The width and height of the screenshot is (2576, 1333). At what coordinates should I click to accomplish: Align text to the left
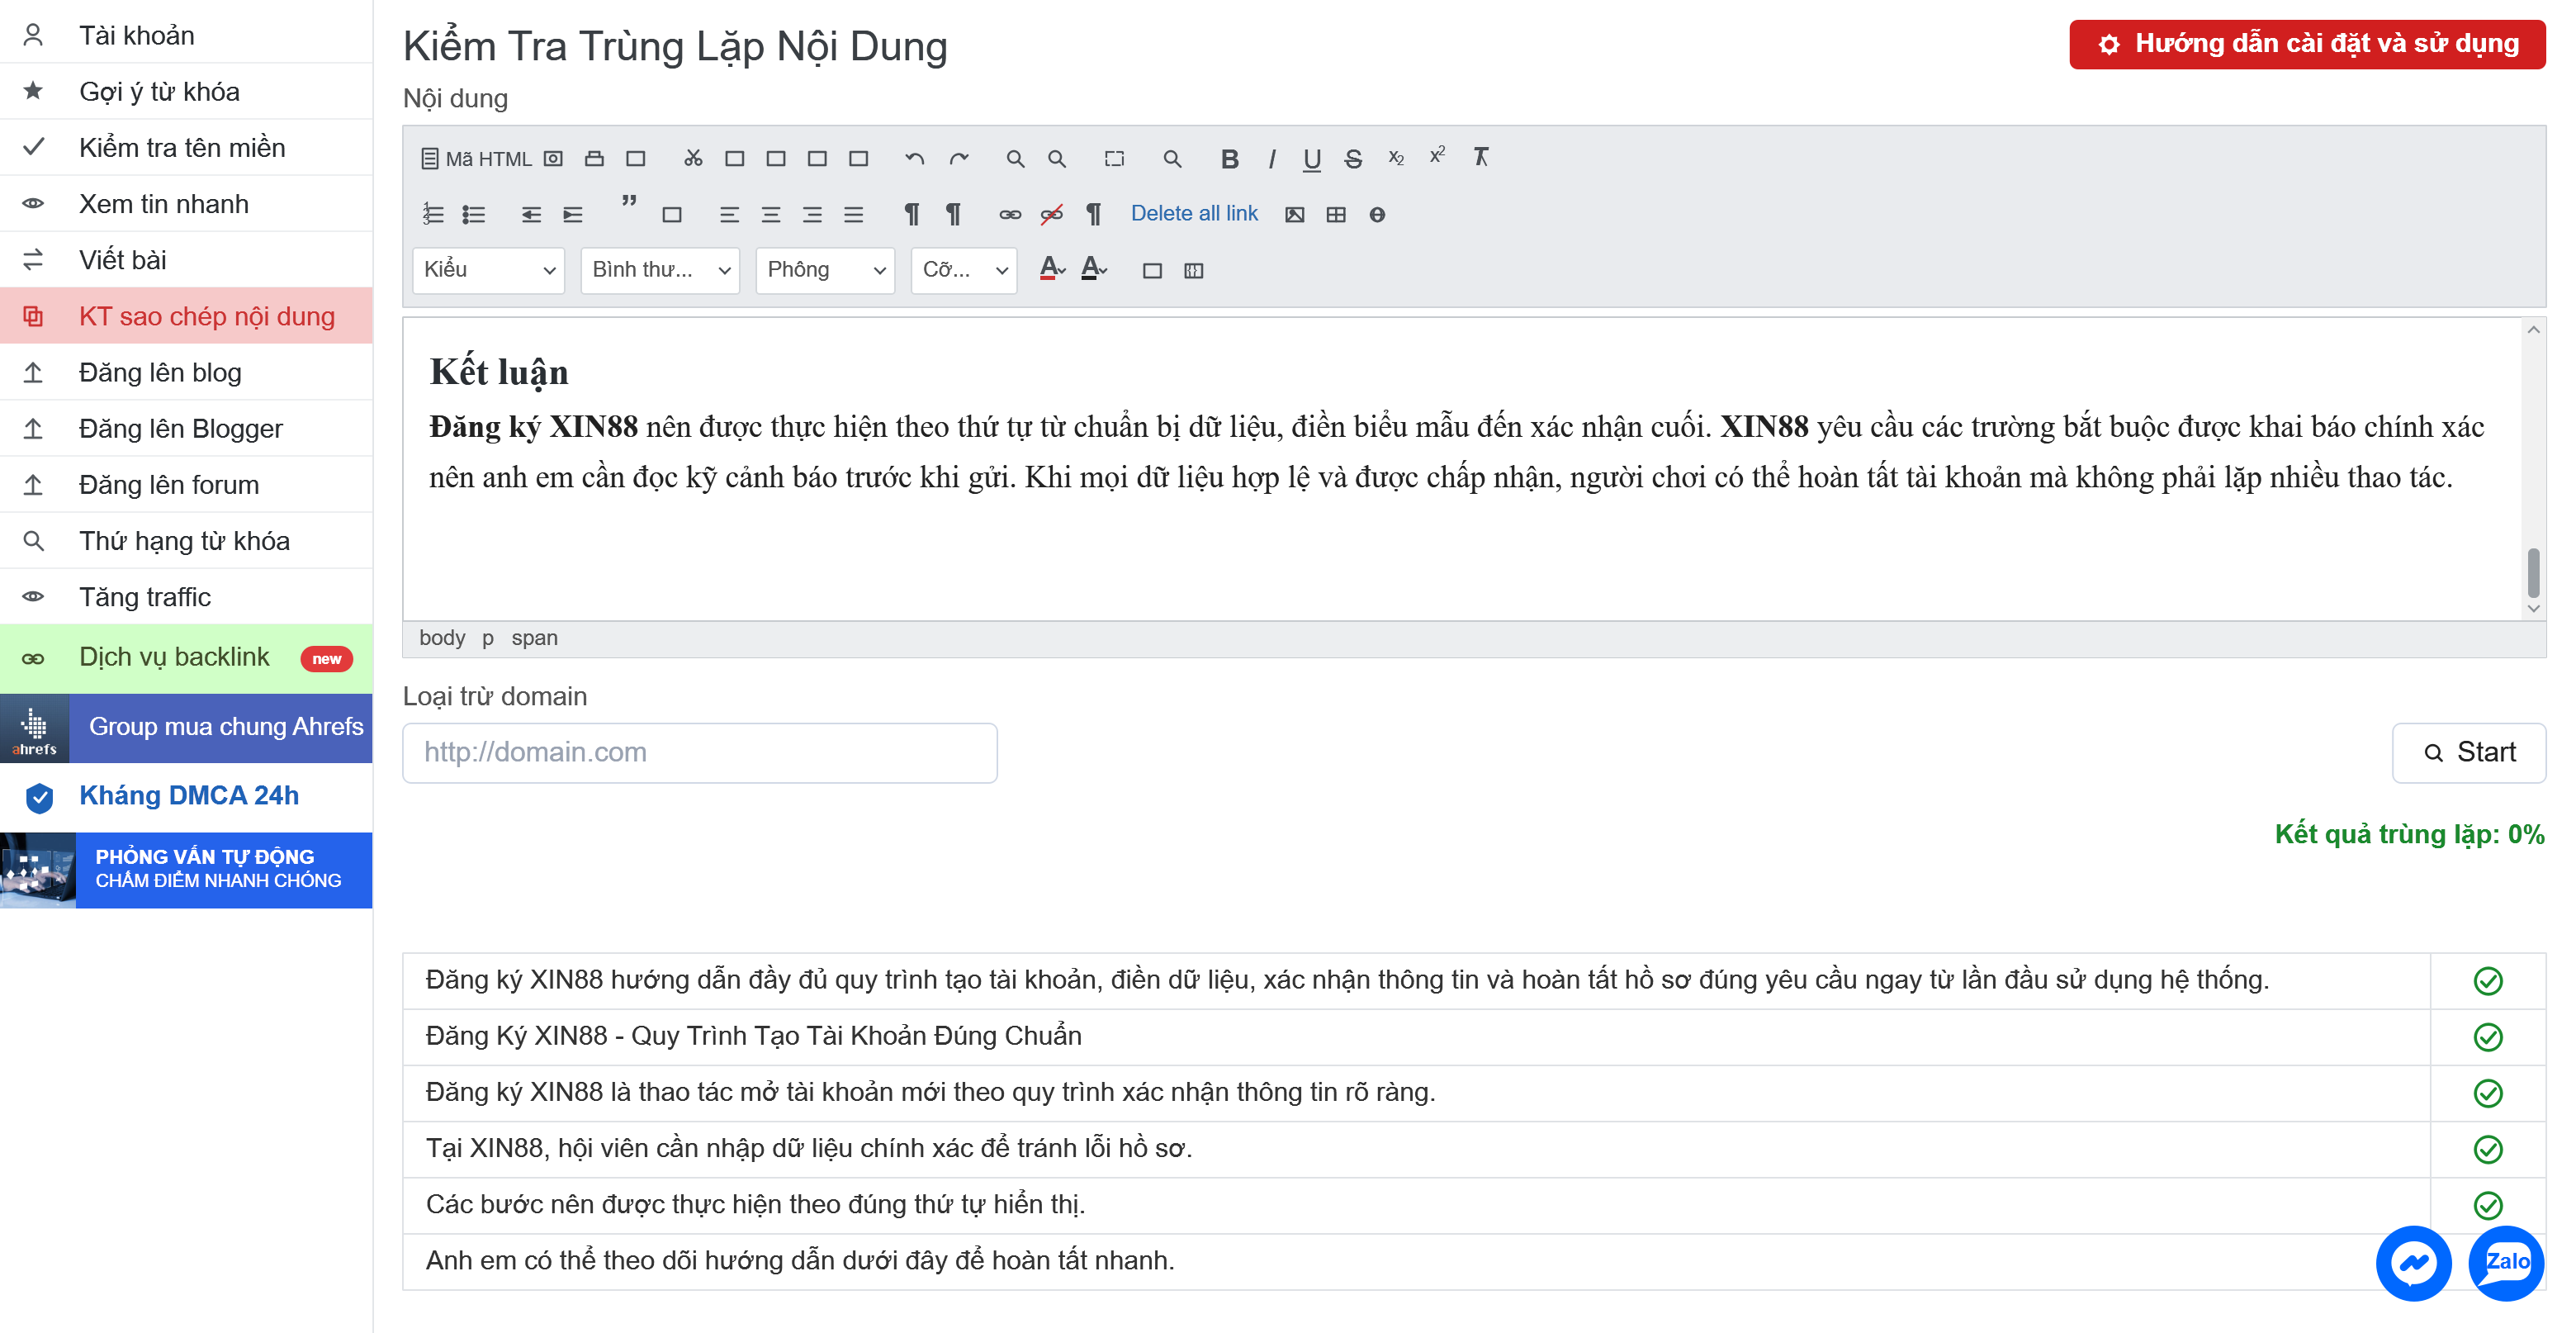pos(729,214)
